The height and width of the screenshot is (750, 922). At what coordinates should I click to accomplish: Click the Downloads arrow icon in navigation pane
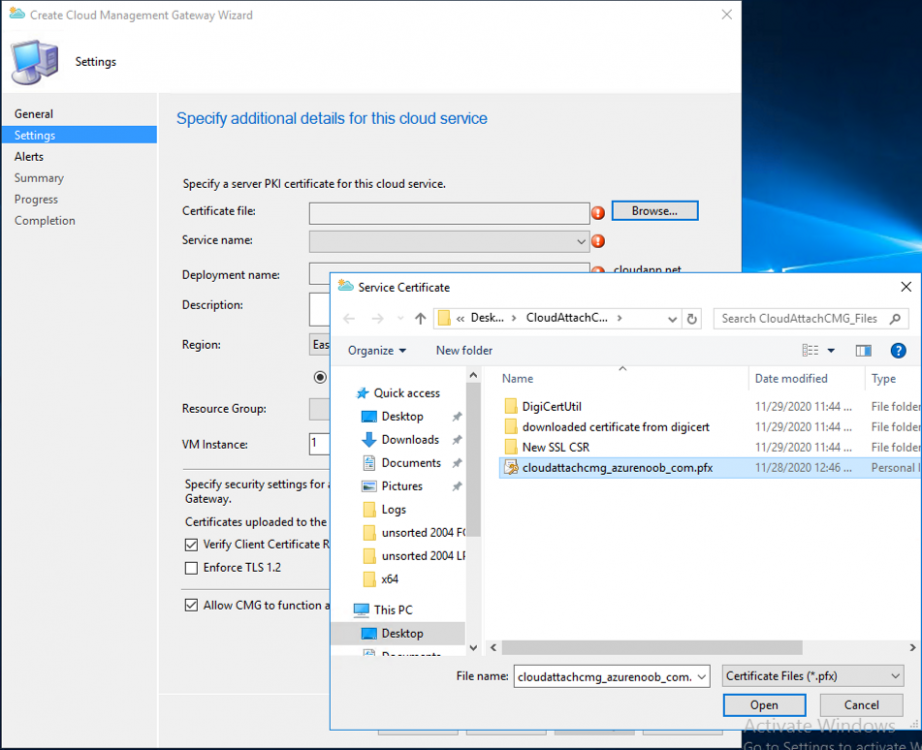(369, 439)
